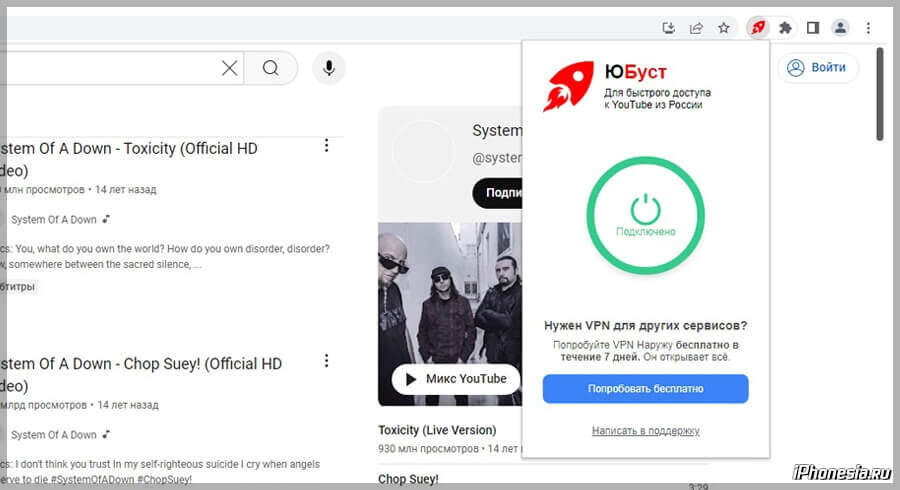Click the YouTube search magnifier button
Image resolution: width=900 pixels, height=490 pixels.
coord(271,68)
